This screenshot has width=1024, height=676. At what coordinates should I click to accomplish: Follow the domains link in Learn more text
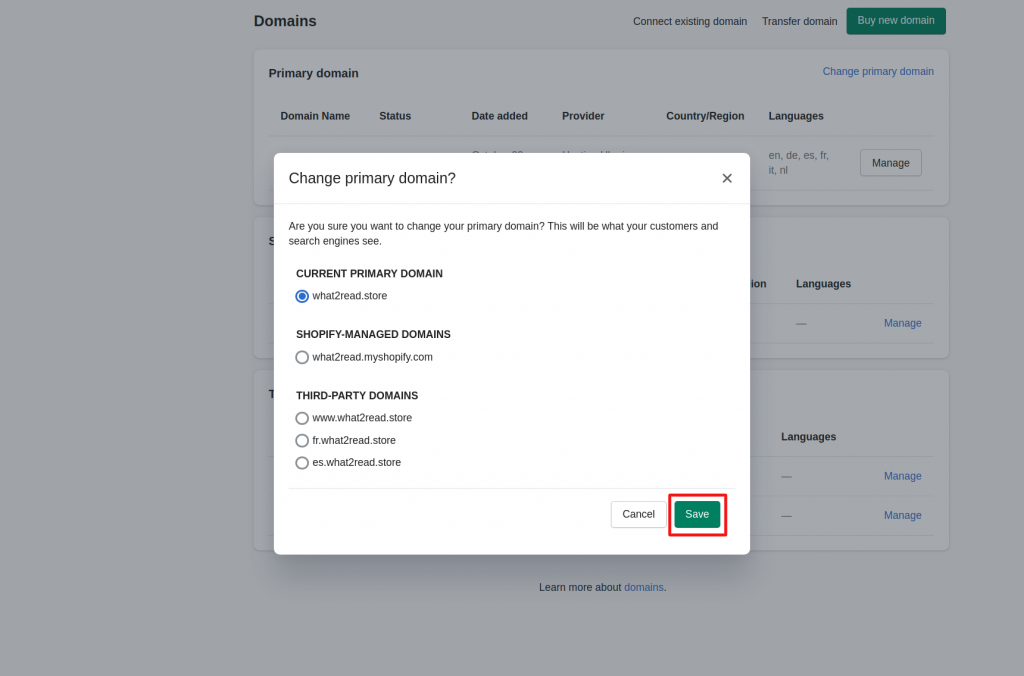point(643,587)
